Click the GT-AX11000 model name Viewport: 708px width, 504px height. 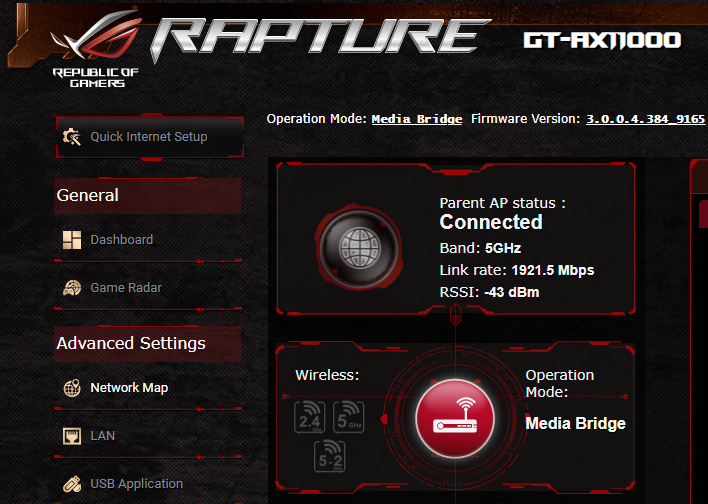pyautogui.click(x=602, y=41)
